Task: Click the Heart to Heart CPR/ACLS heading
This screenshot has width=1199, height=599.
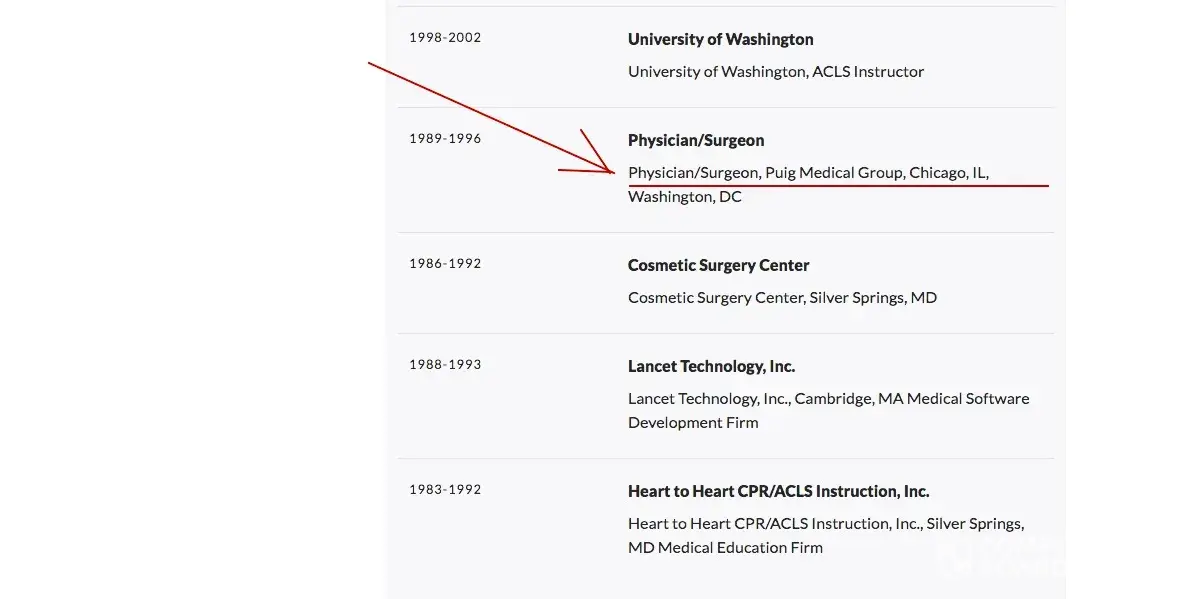Action: coord(778,491)
